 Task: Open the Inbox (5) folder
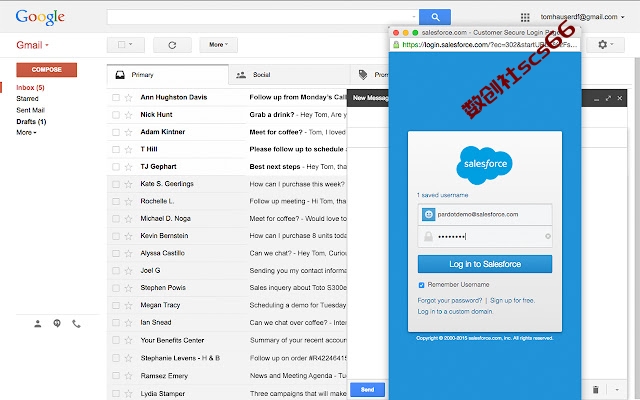coord(30,87)
